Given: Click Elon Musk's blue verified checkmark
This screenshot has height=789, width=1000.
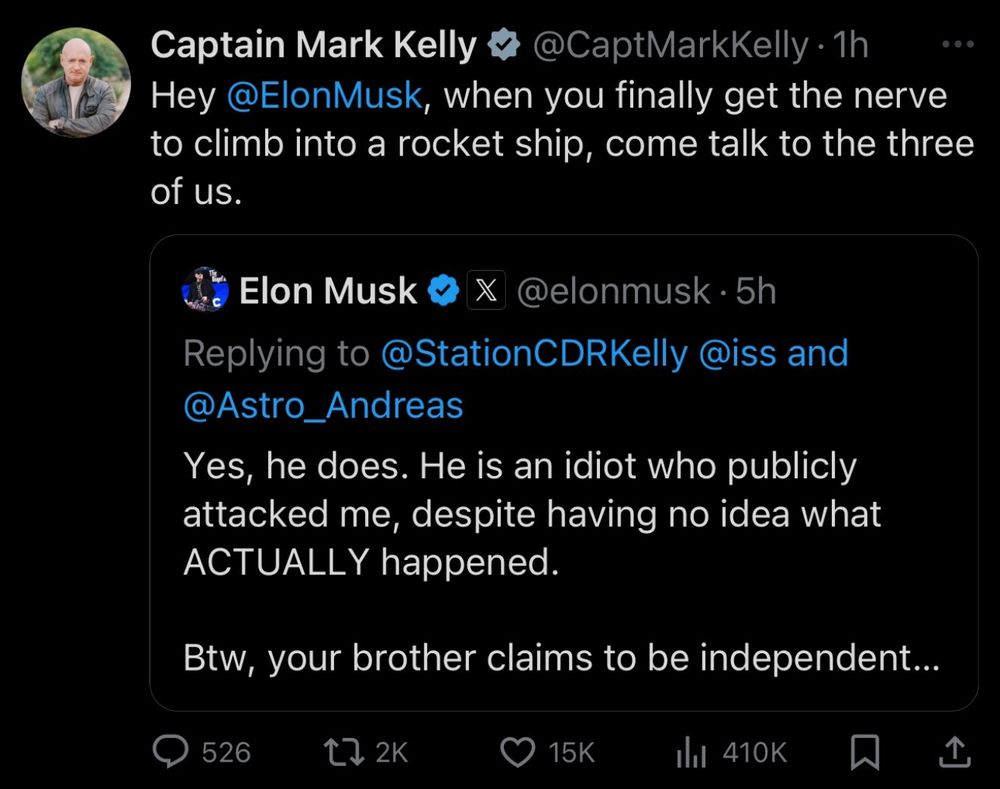Looking at the screenshot, I should click(443, 291).
